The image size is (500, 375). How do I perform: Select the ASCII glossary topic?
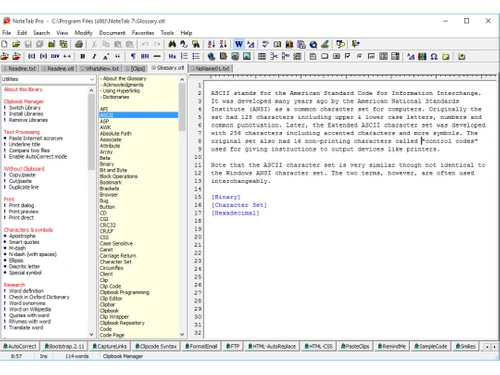(x=139, y=115)
